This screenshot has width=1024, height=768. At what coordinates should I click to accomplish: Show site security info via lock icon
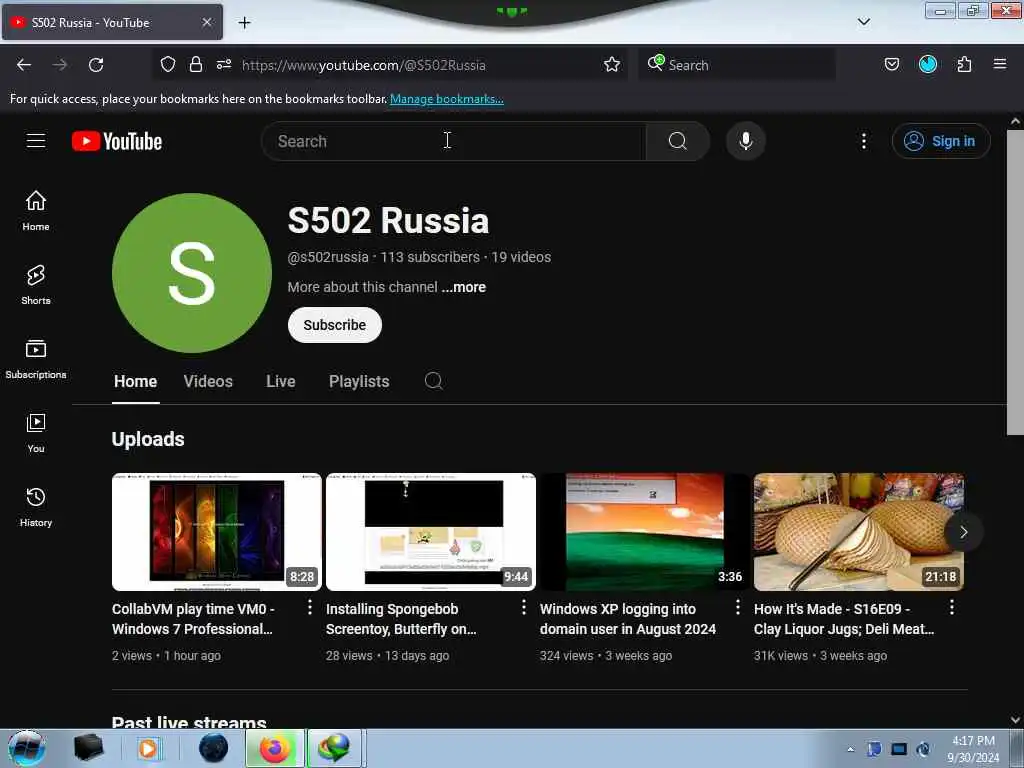pos(196,65)
